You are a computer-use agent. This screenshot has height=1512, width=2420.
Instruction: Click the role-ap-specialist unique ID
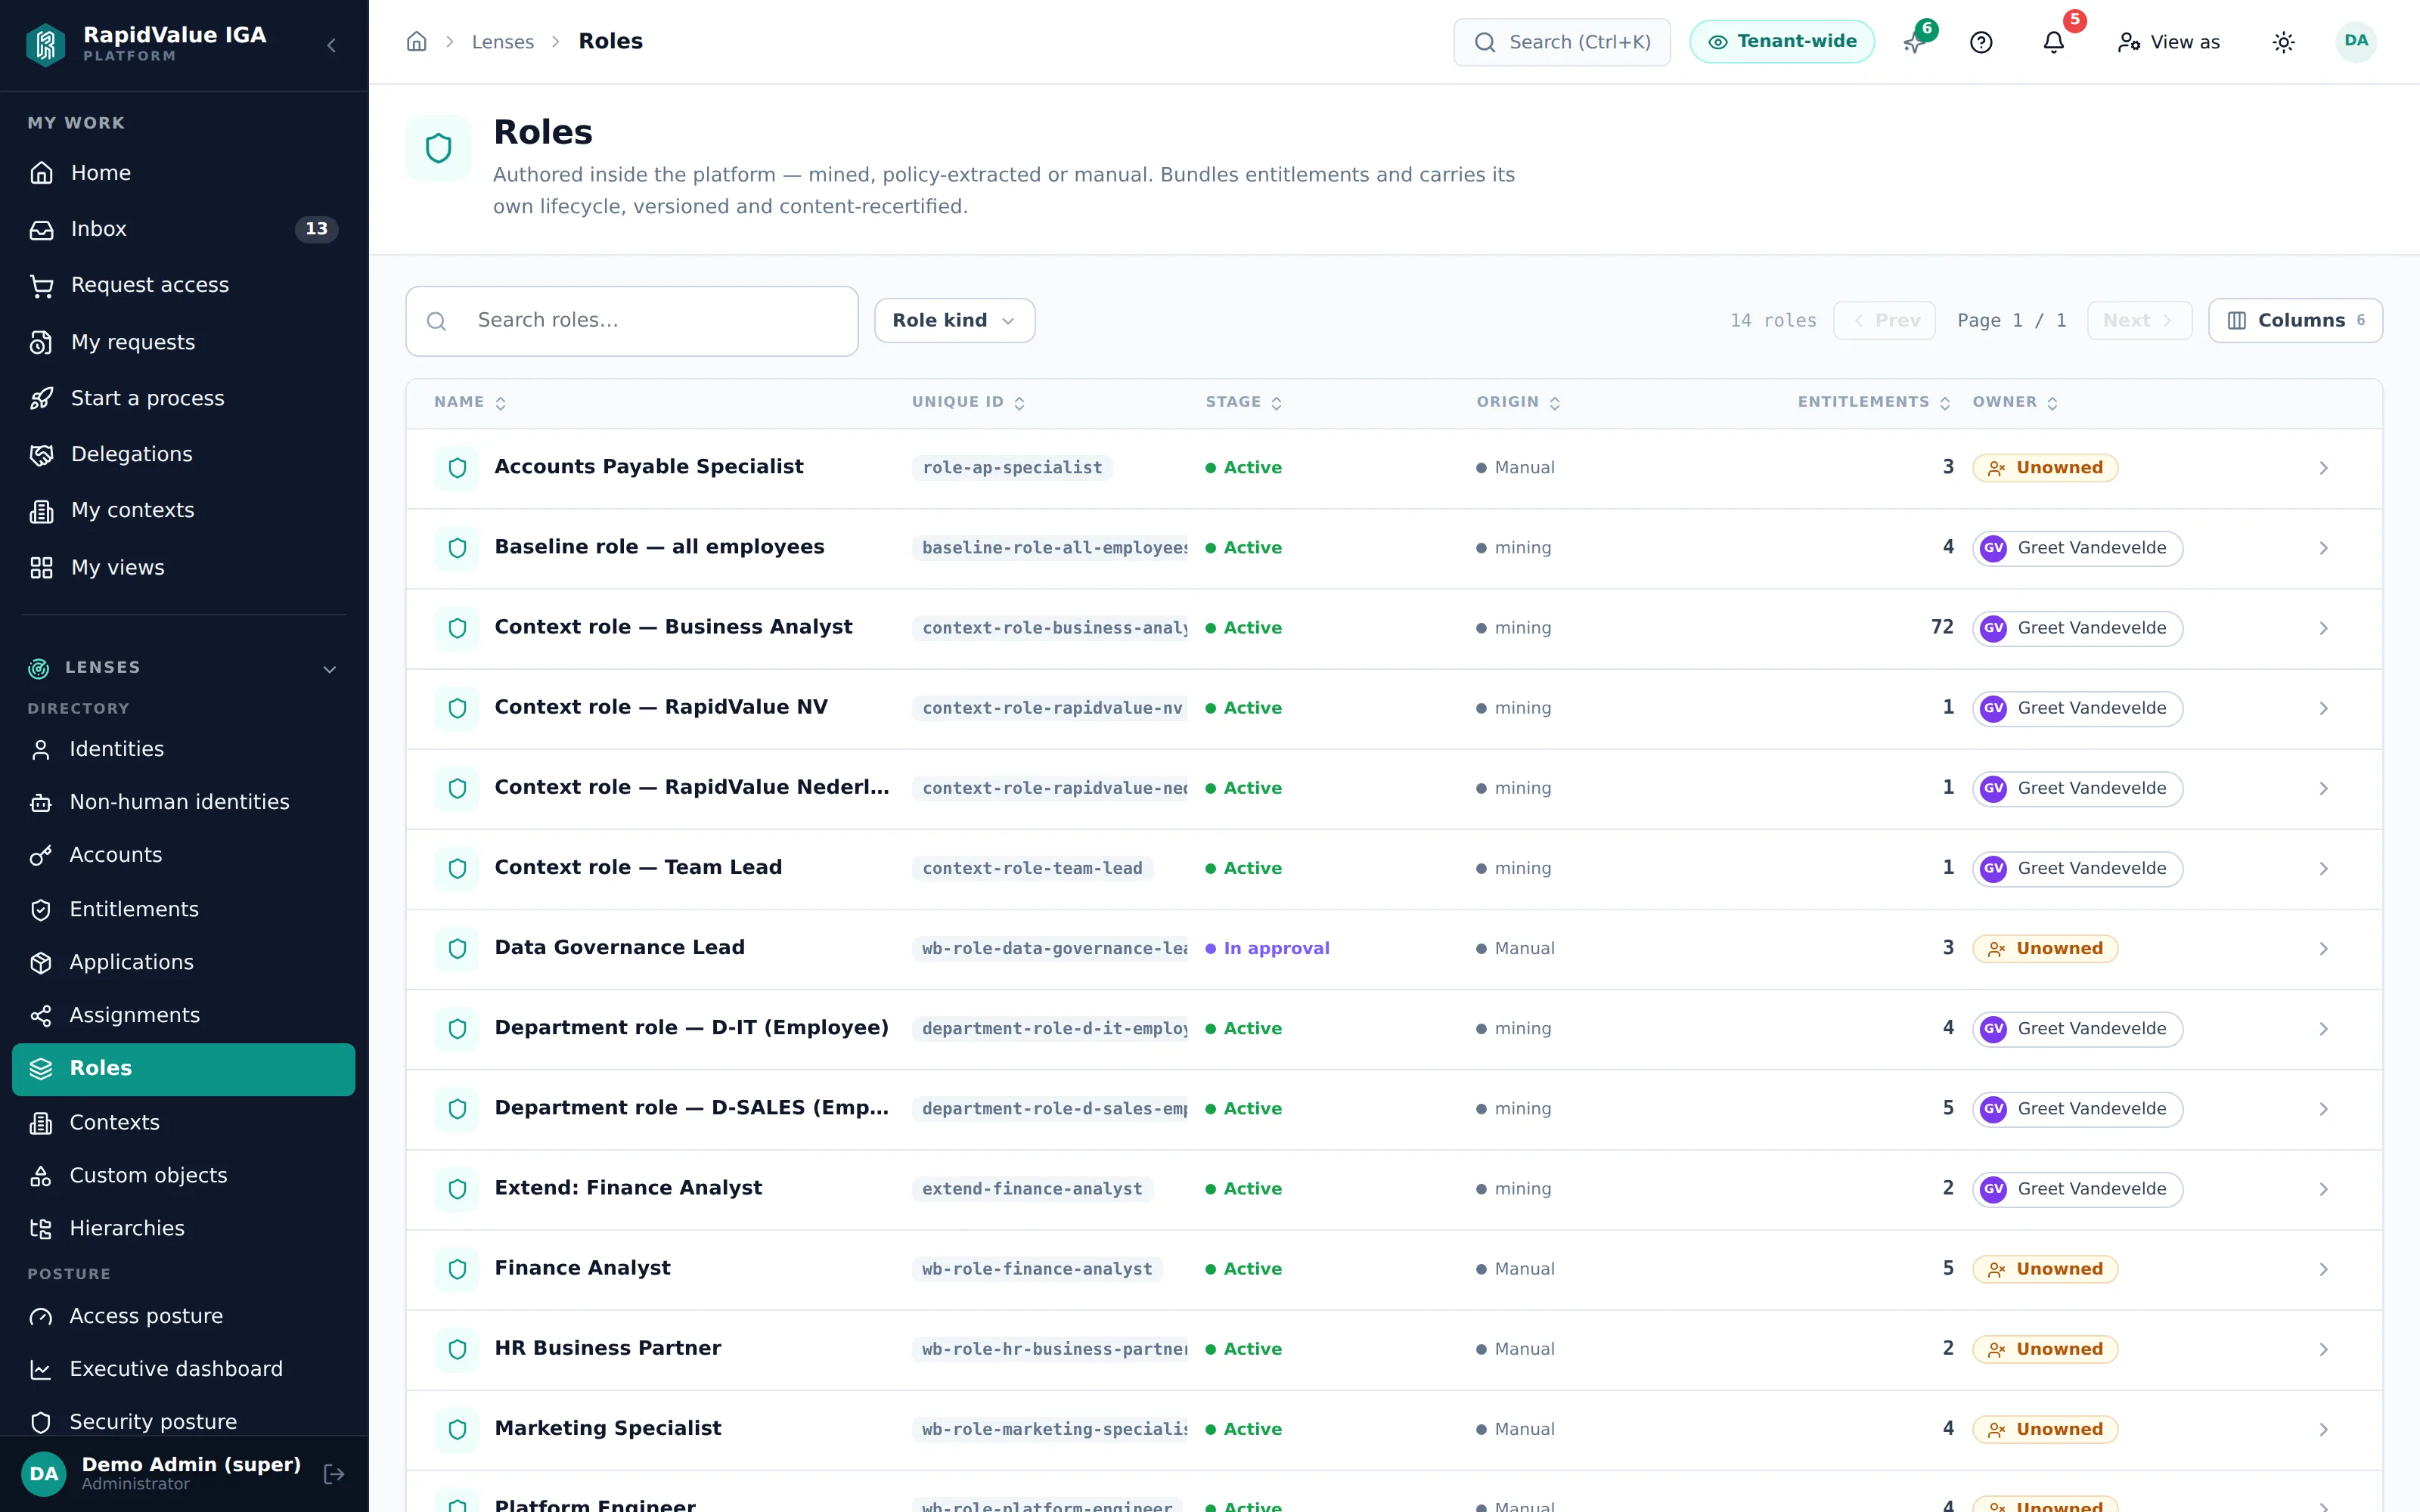pyautogui.click(x=1012, y=468)
